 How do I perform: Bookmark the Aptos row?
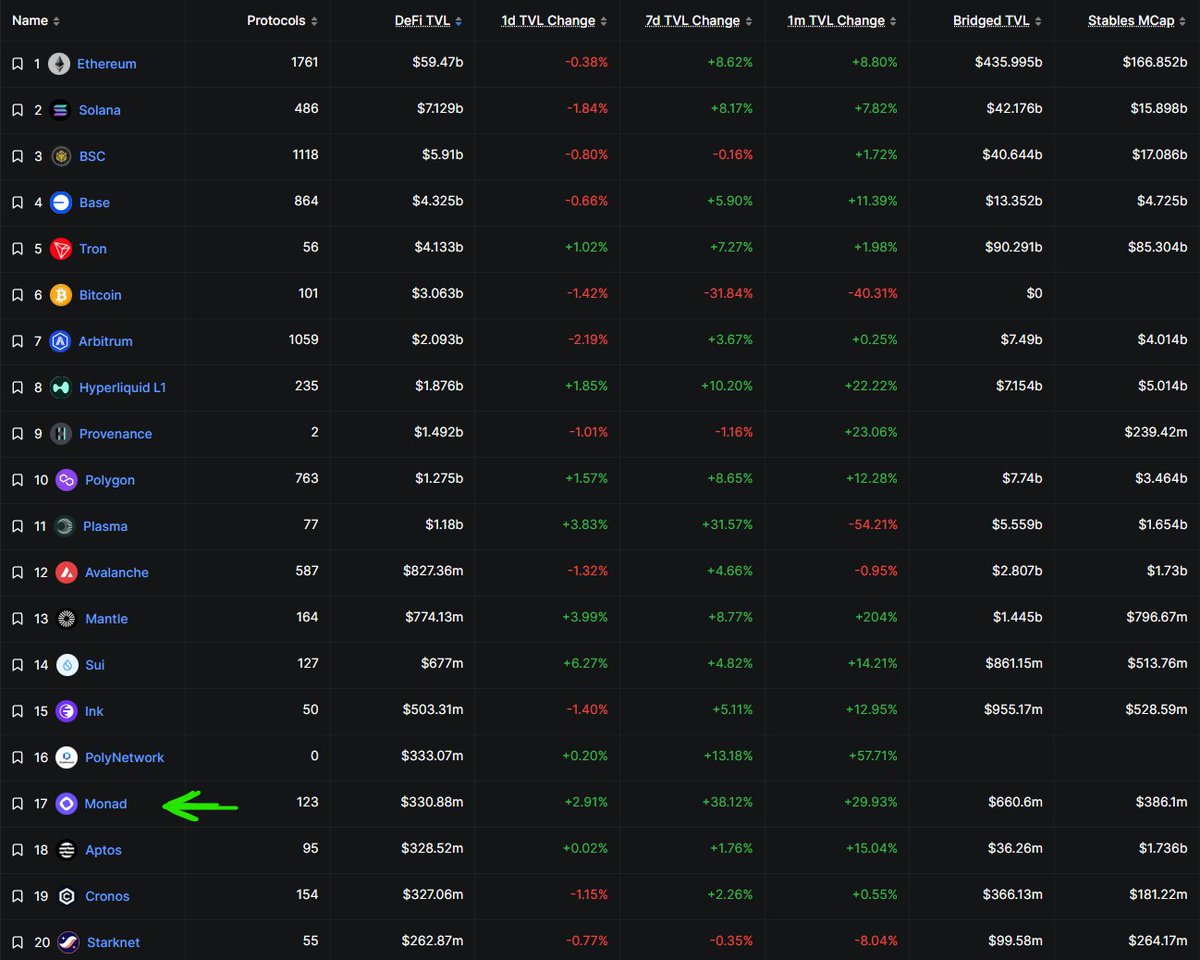pos(17,850)
